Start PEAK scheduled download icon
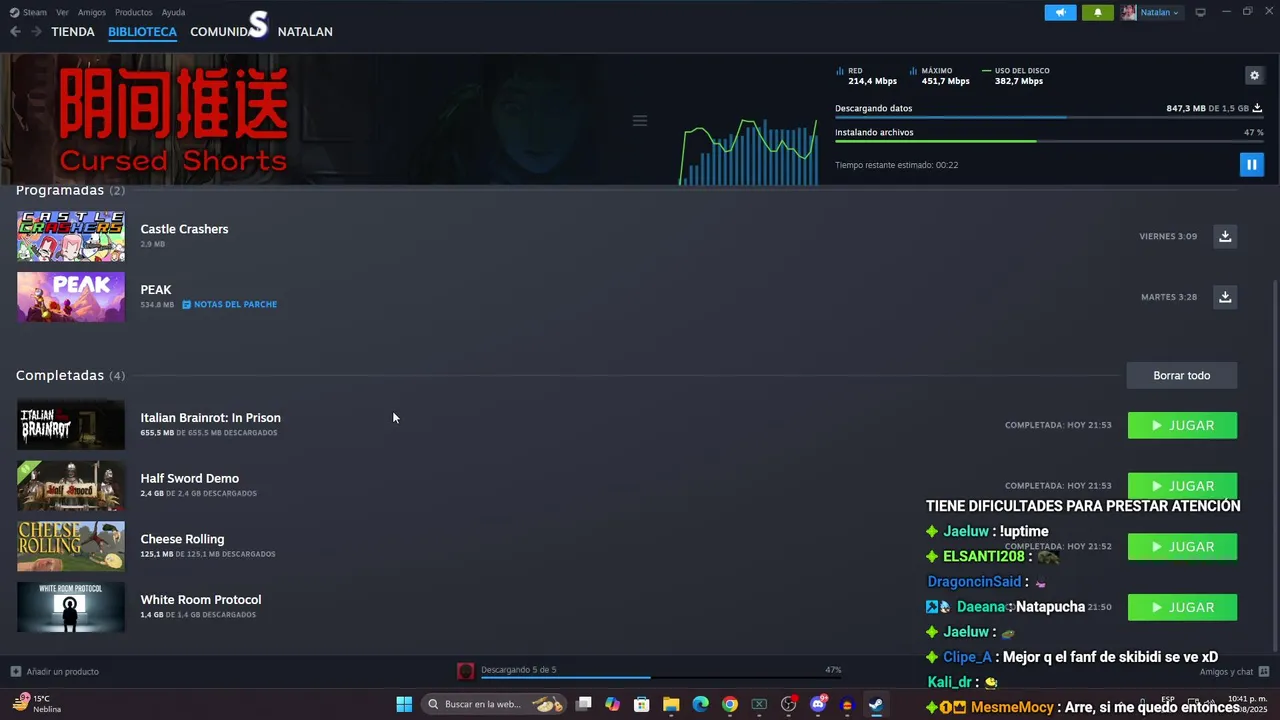This screenshot has width=1280, height=720. pyautogui.click(x=1224, y=297)
